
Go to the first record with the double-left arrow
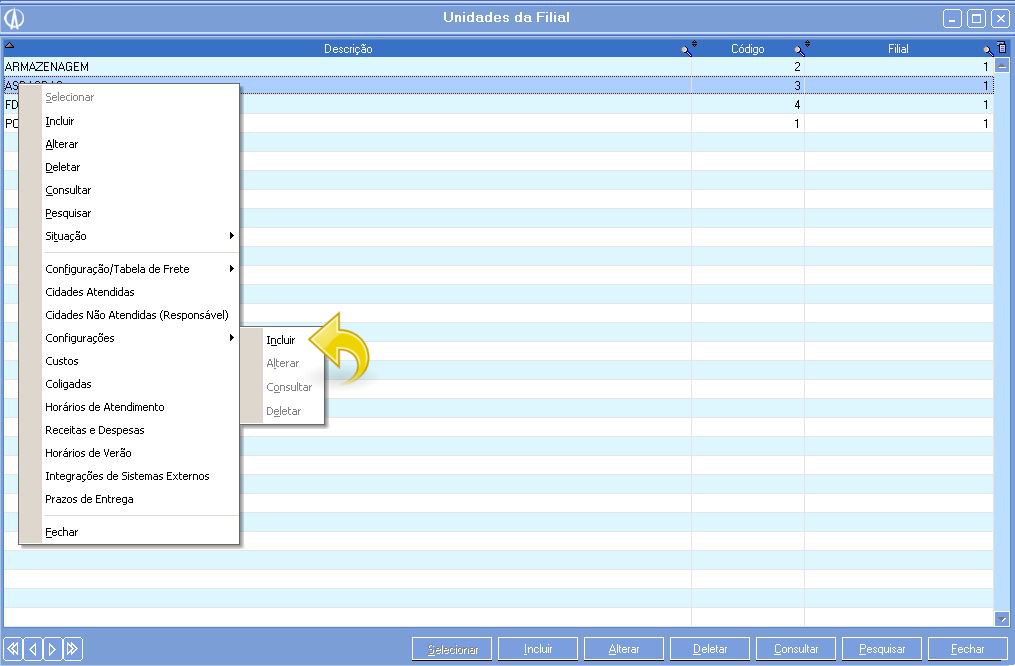tap(13, 649)
